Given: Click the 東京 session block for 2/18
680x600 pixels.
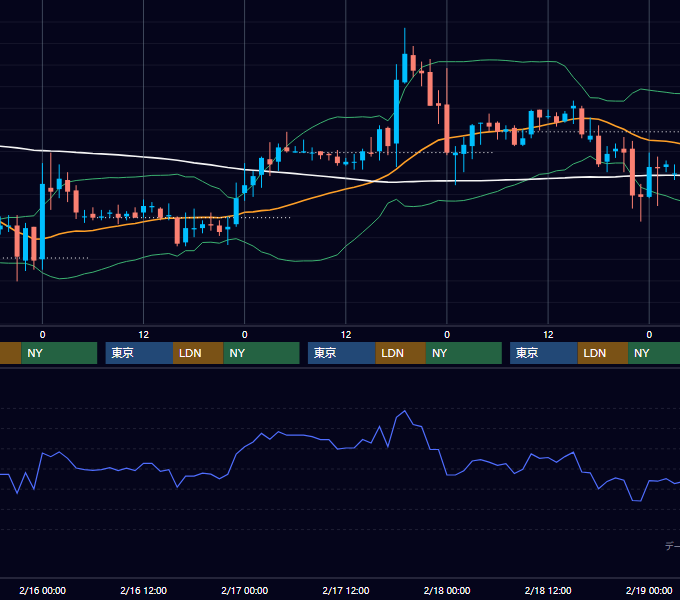Looking at the screenshot, I should [544, 353].
